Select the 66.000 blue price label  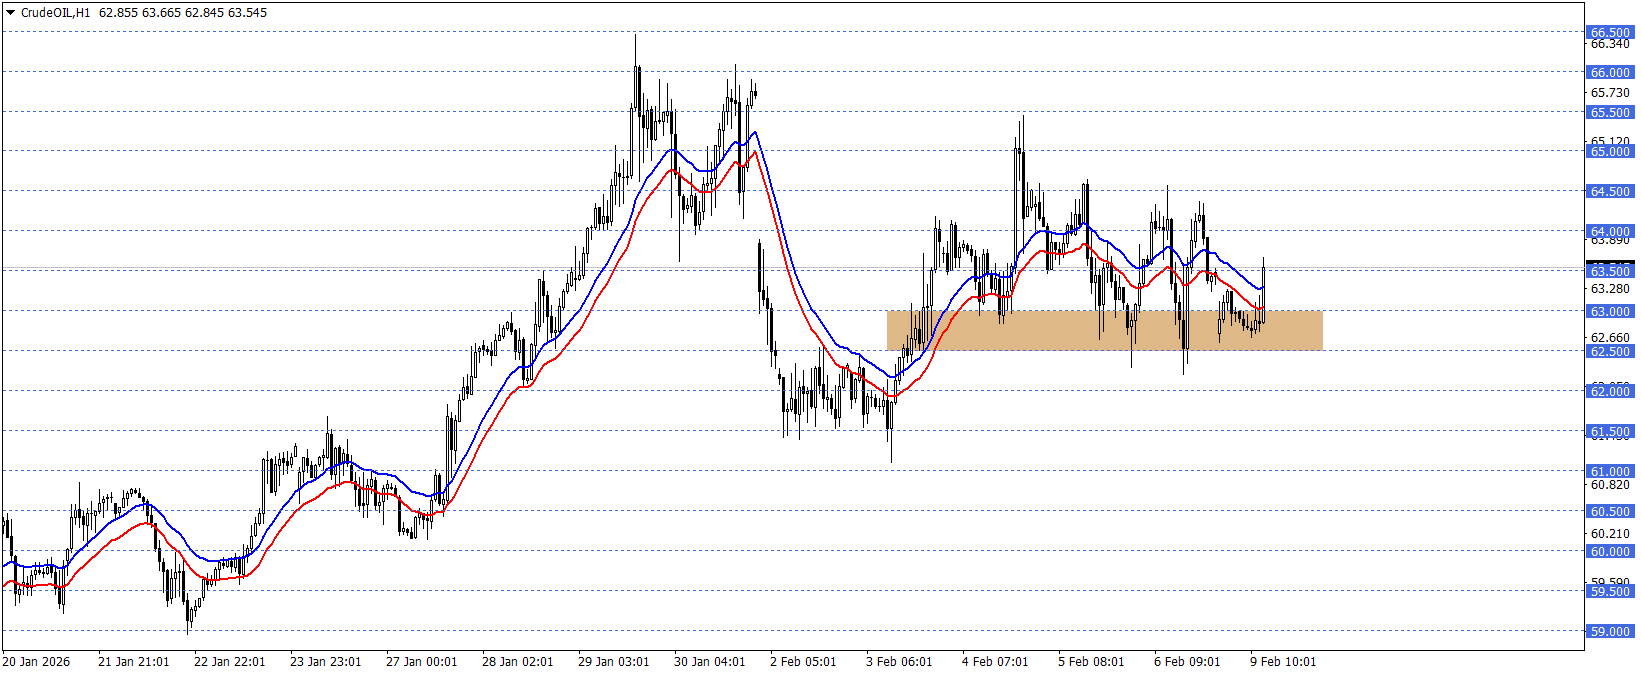1610,73
